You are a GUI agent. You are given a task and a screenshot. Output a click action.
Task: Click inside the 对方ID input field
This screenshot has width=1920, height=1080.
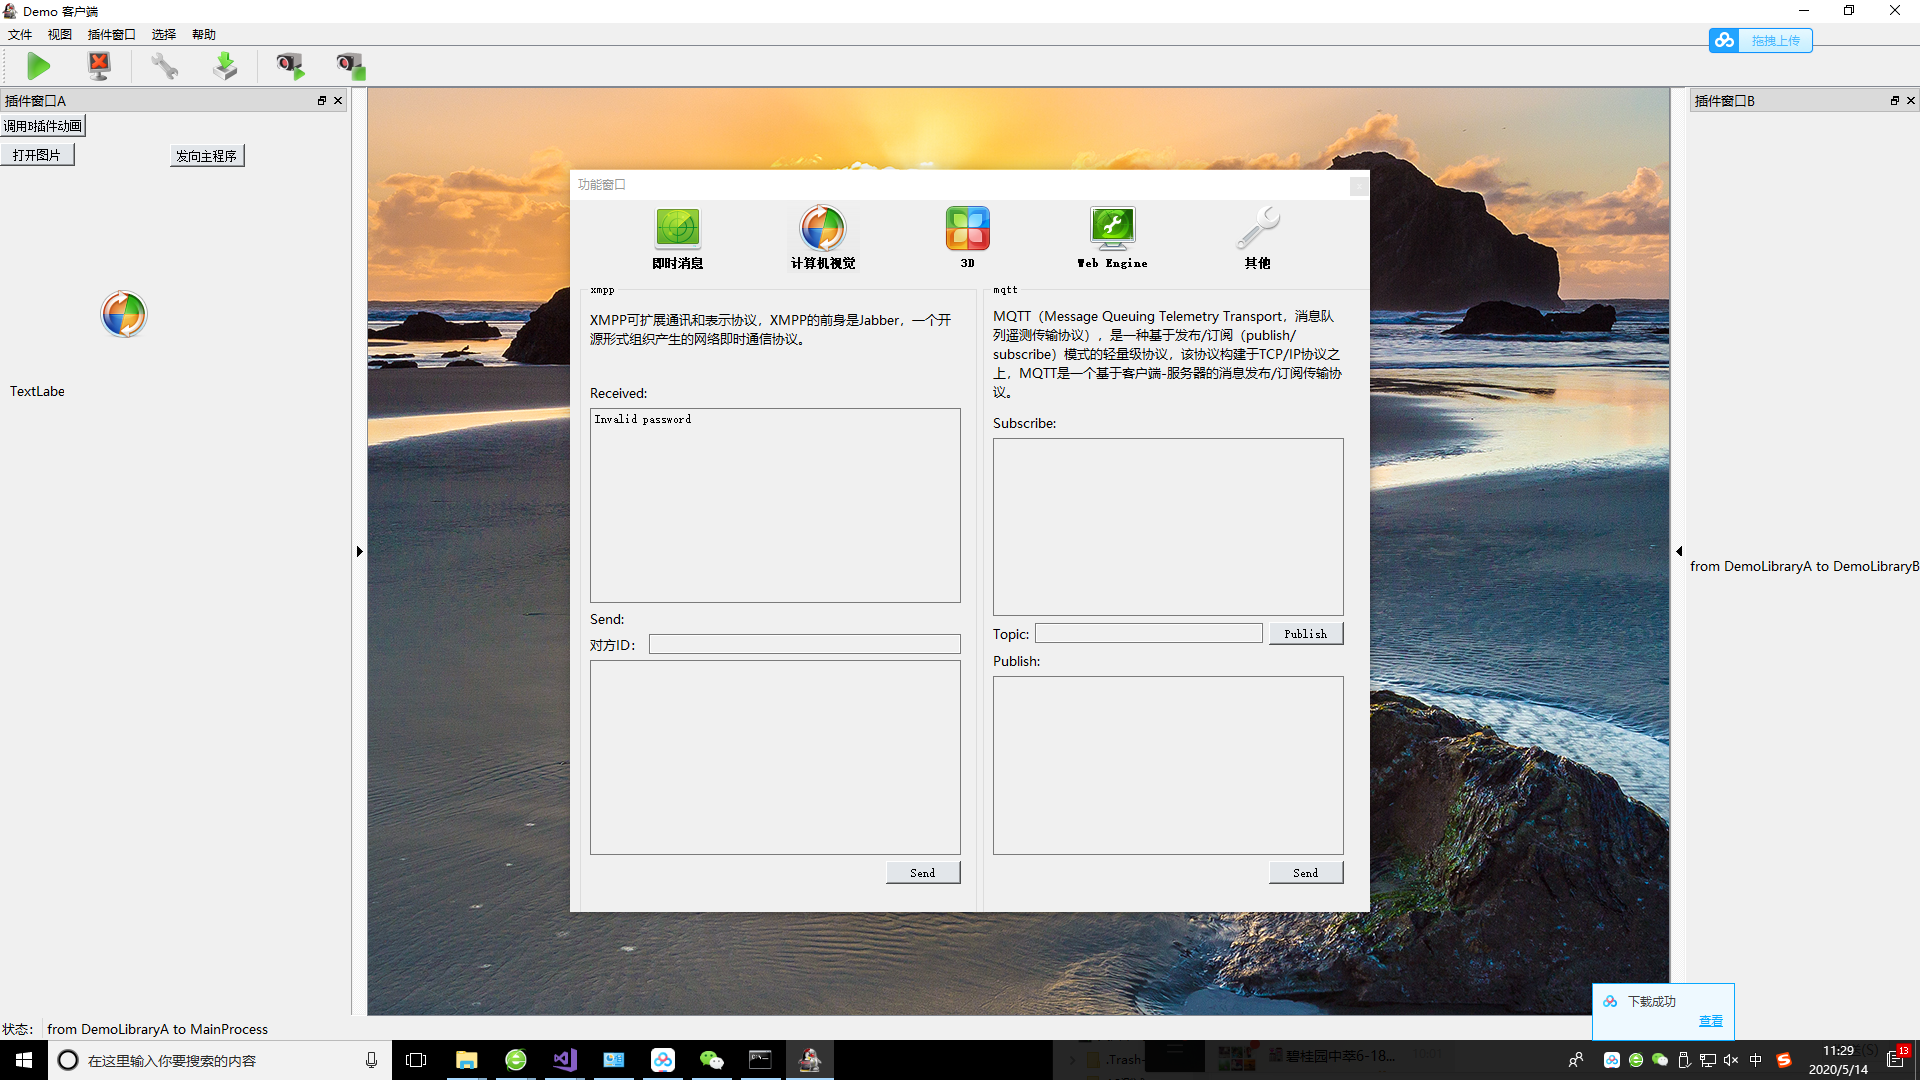[804, 644]
